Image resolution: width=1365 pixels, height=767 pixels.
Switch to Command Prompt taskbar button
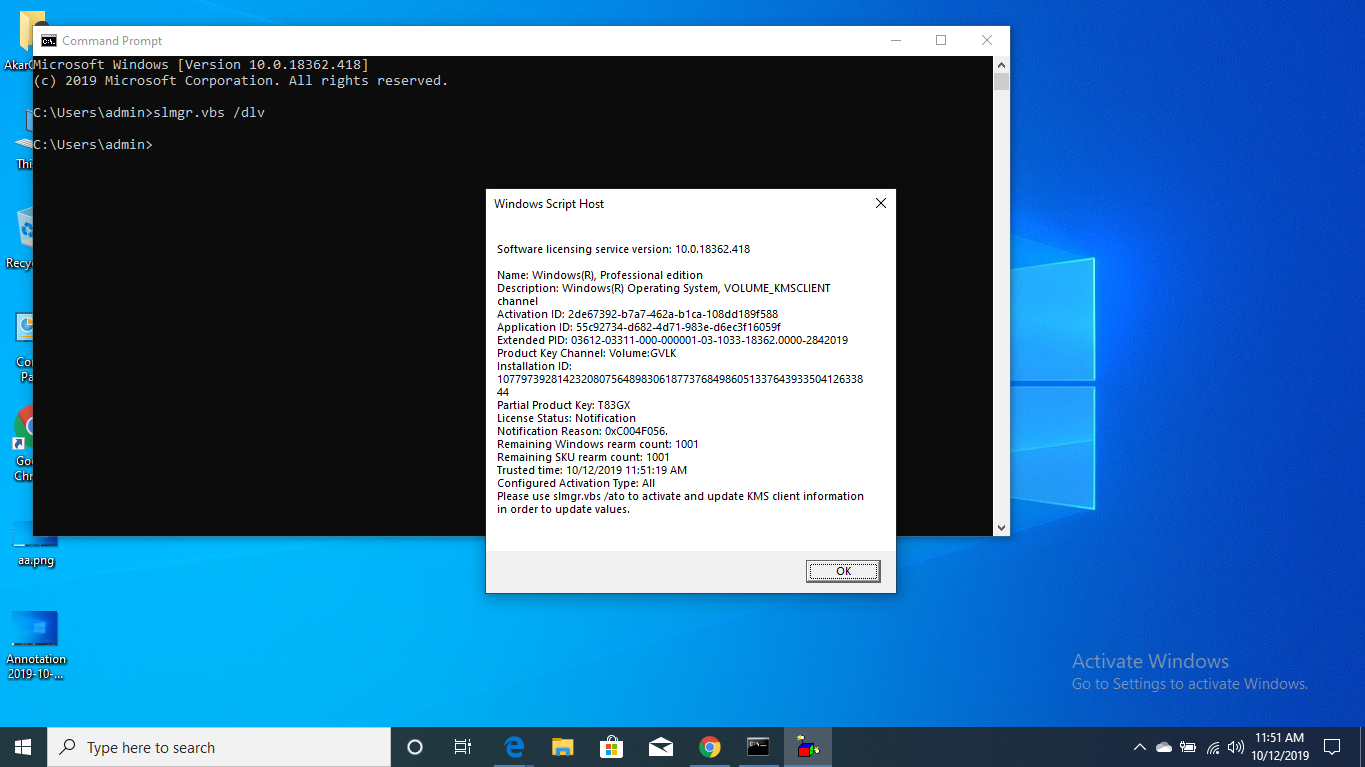coord(758,747)
